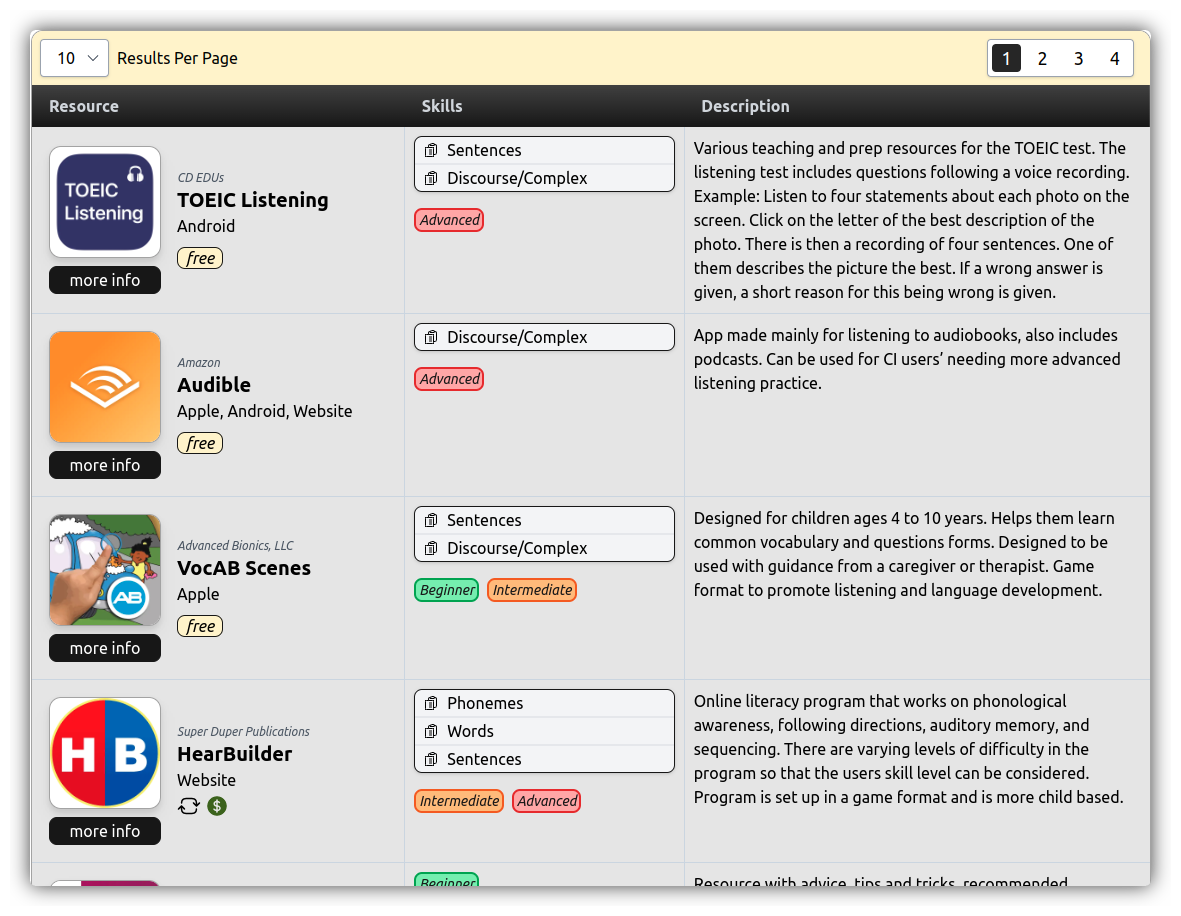Click the free tag under TOEIC Listening
Image resolution: width=1181 pixels, height=916 pixels.
200,258
